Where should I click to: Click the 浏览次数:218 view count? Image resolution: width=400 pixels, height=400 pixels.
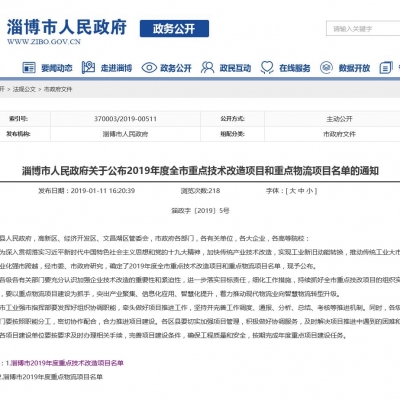(200, 191)
